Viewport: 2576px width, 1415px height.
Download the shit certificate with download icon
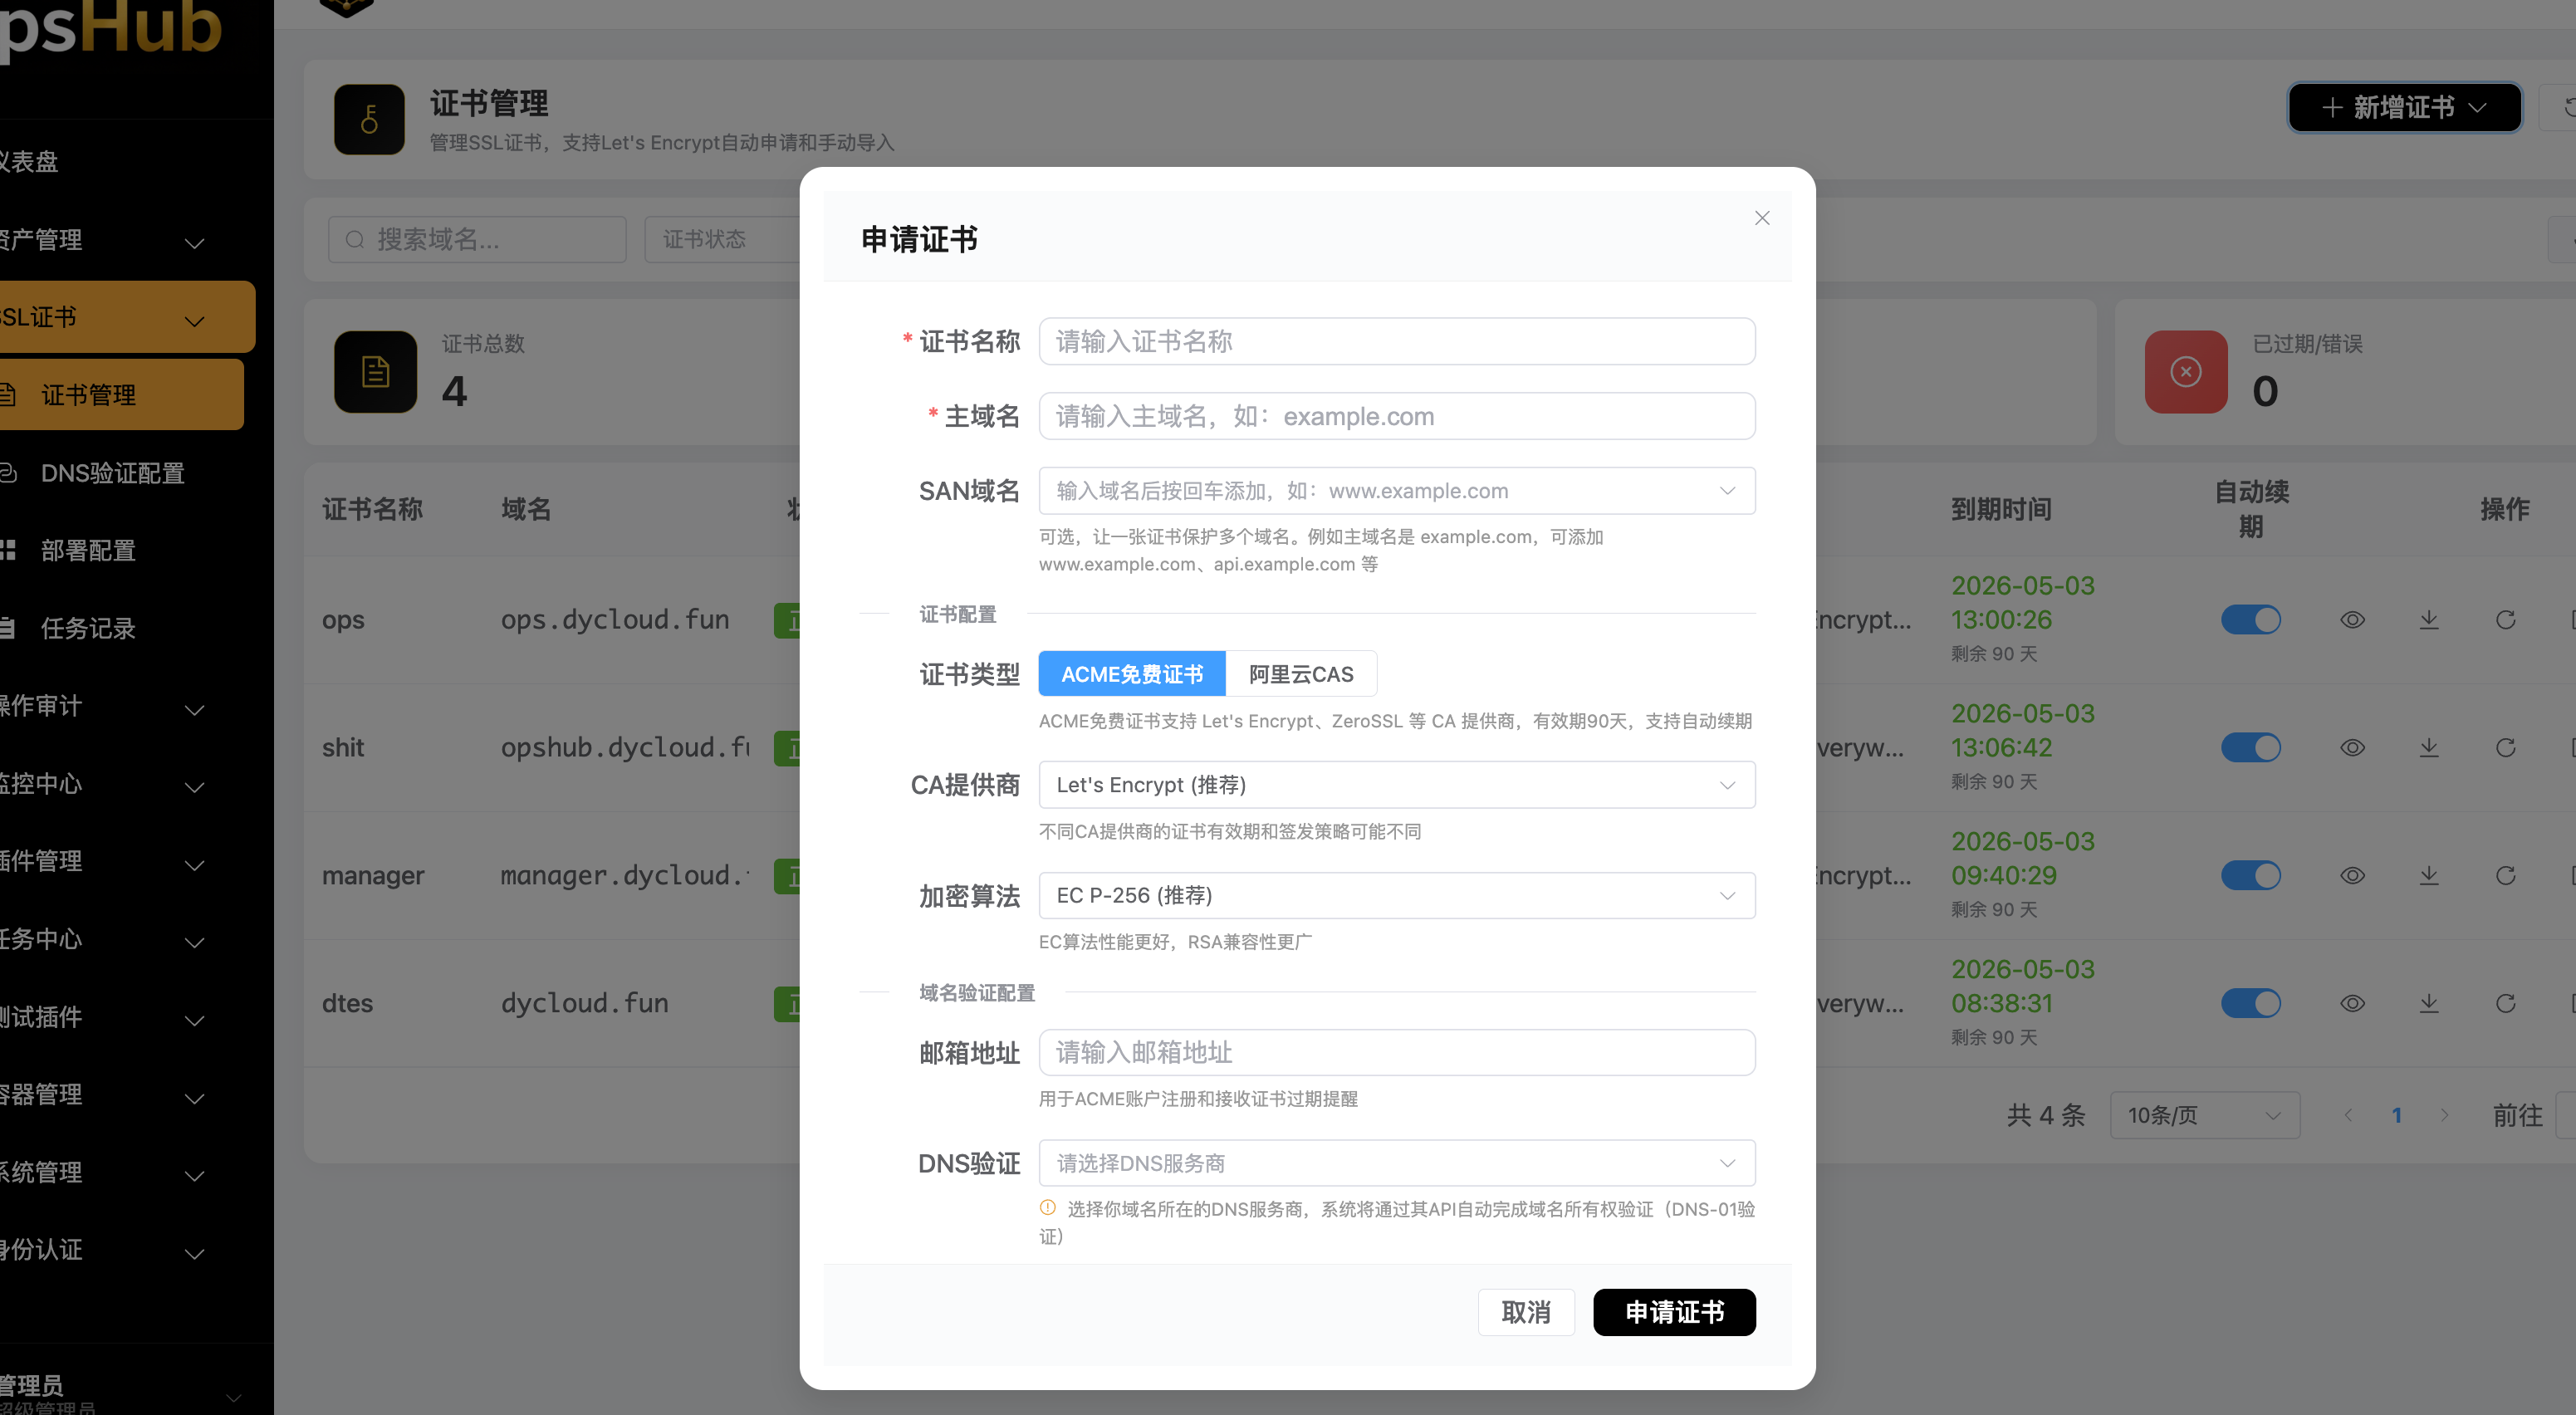[x=2429, y=747]
